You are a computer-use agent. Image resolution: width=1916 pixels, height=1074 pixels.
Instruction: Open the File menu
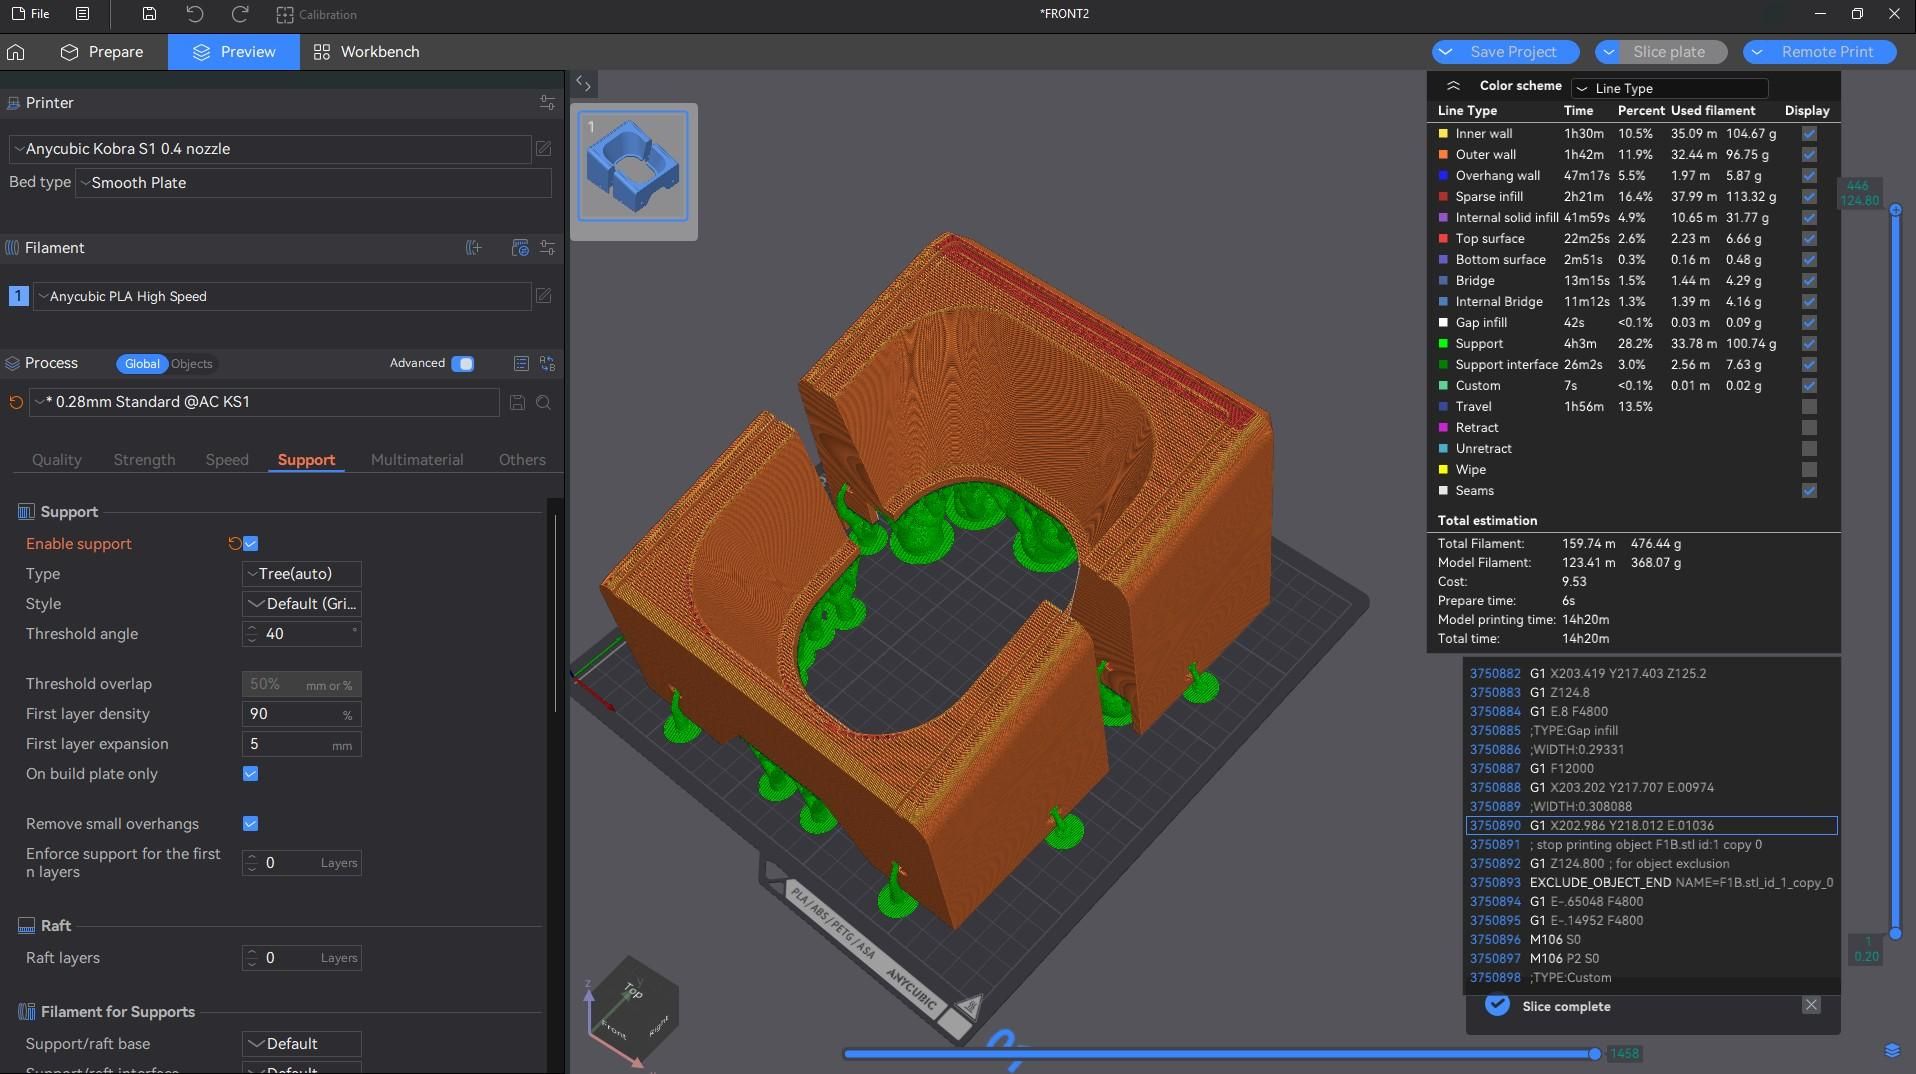point(30,14)
